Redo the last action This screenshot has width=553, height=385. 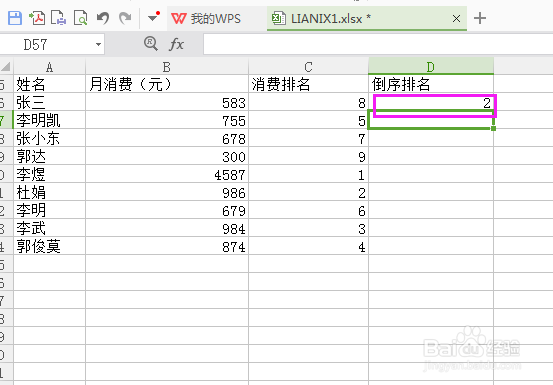(125, 18)
